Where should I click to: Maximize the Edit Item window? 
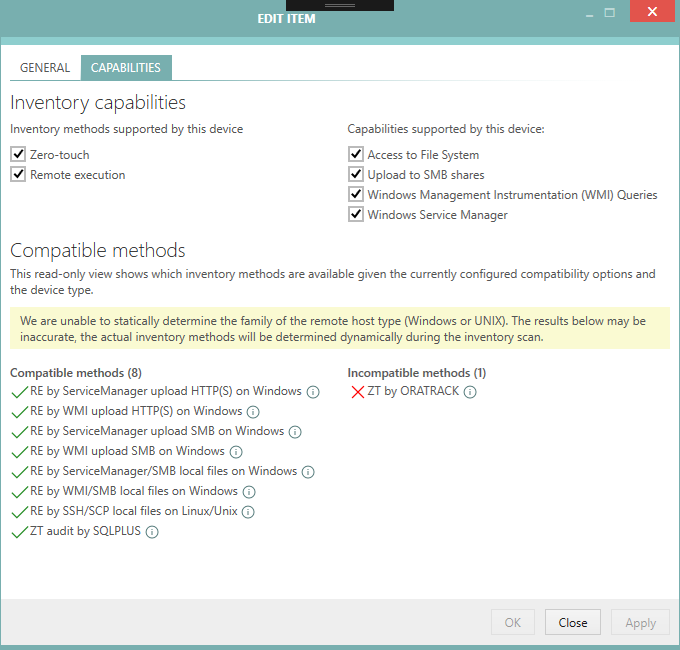[x=611, y=14]
